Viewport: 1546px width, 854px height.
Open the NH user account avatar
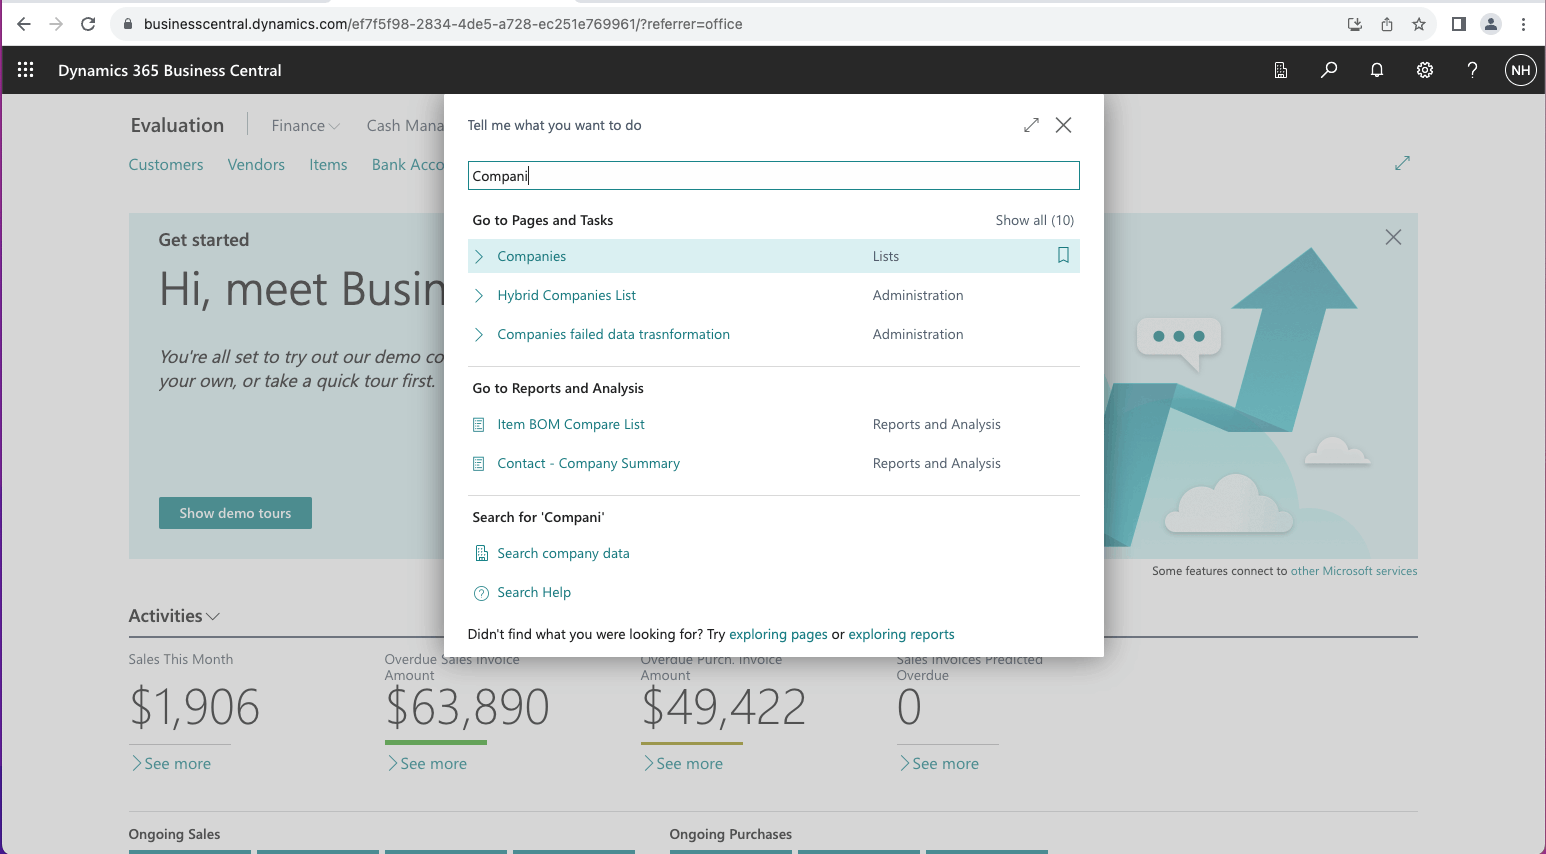pyautogui.click(x=1520, y=70)
